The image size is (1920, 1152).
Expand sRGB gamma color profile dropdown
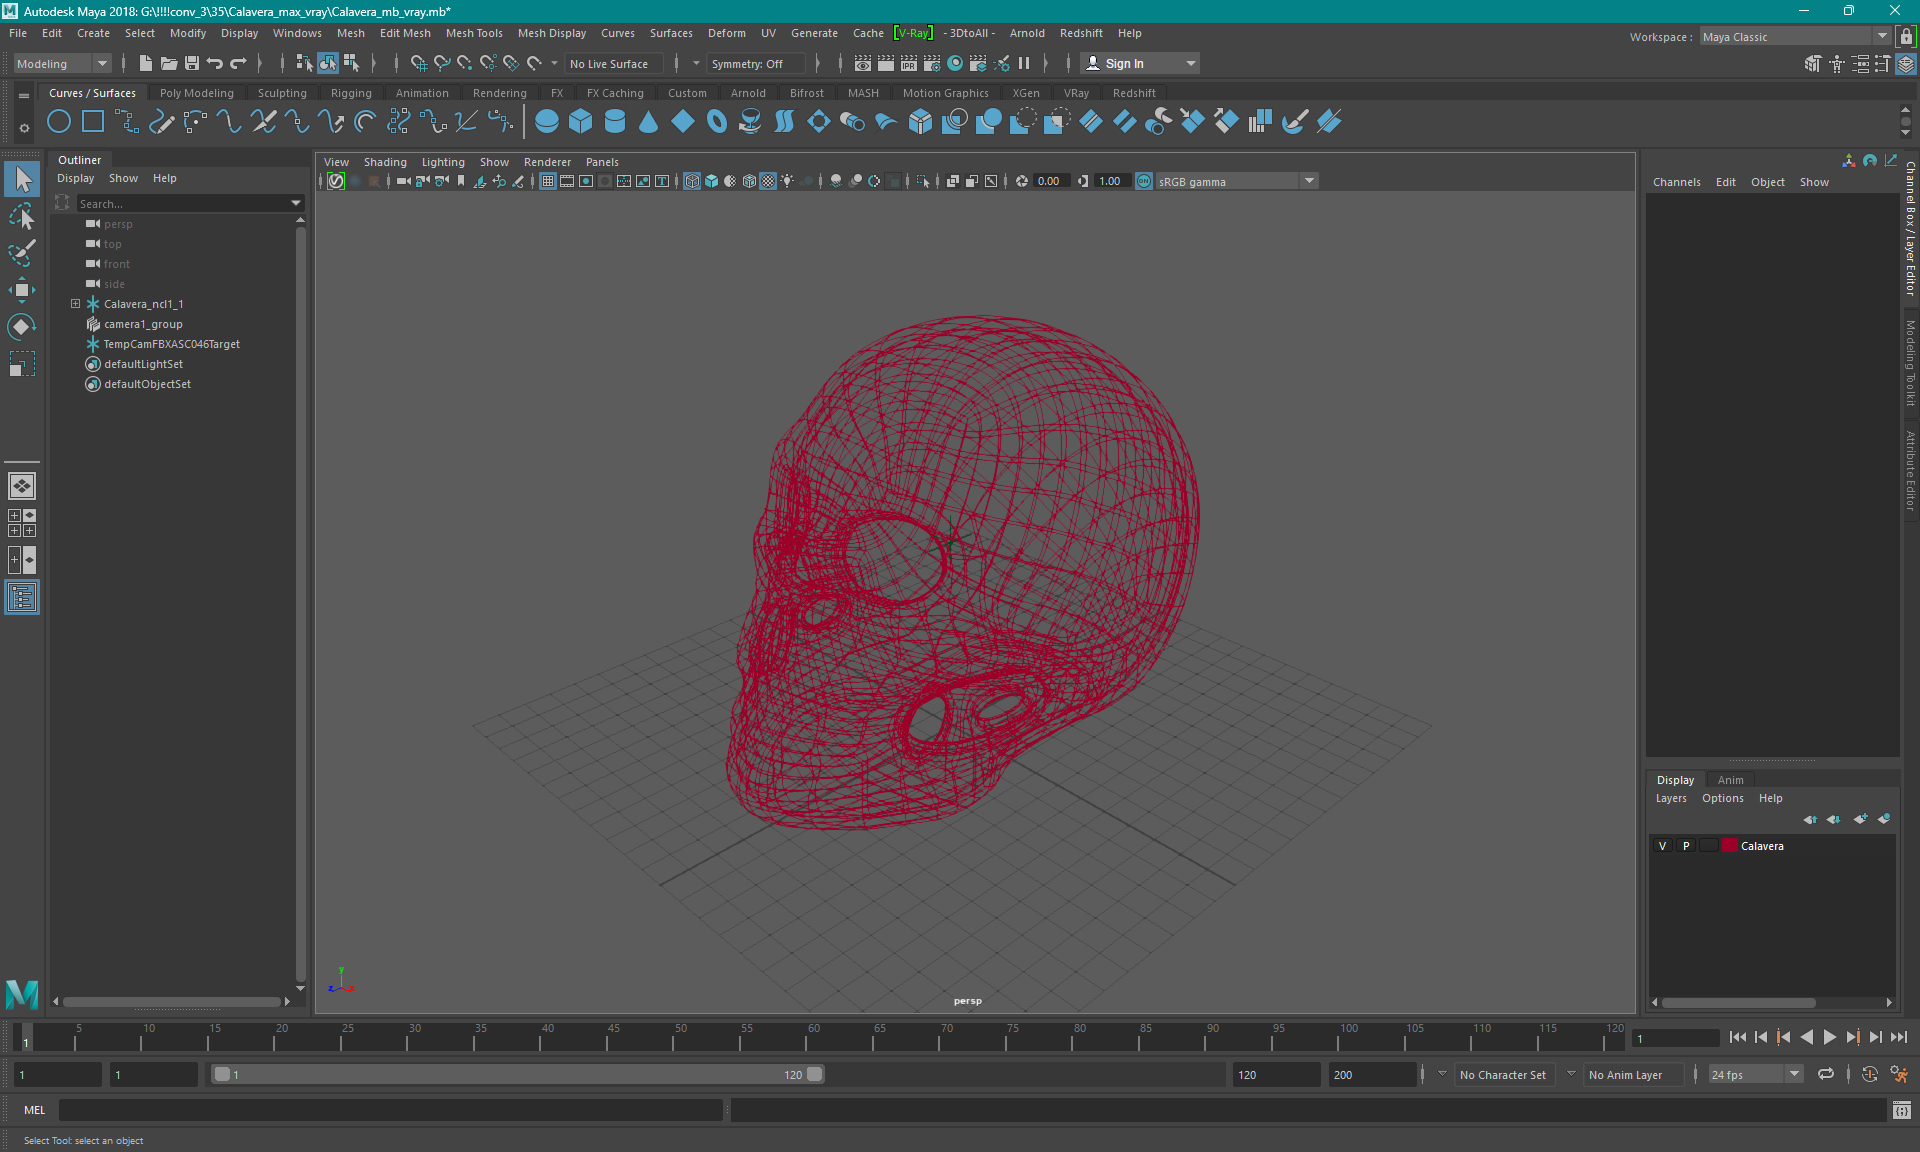1310,181
